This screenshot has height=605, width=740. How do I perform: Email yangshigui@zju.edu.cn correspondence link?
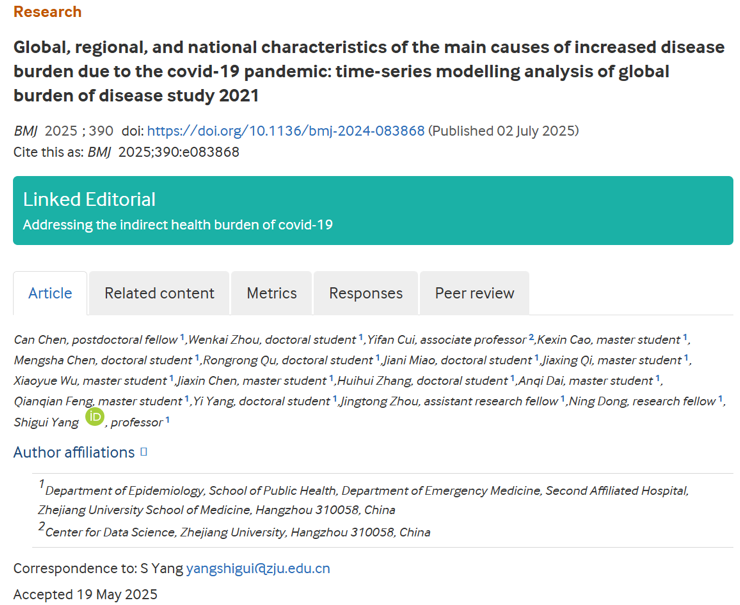tap(258, 568)
